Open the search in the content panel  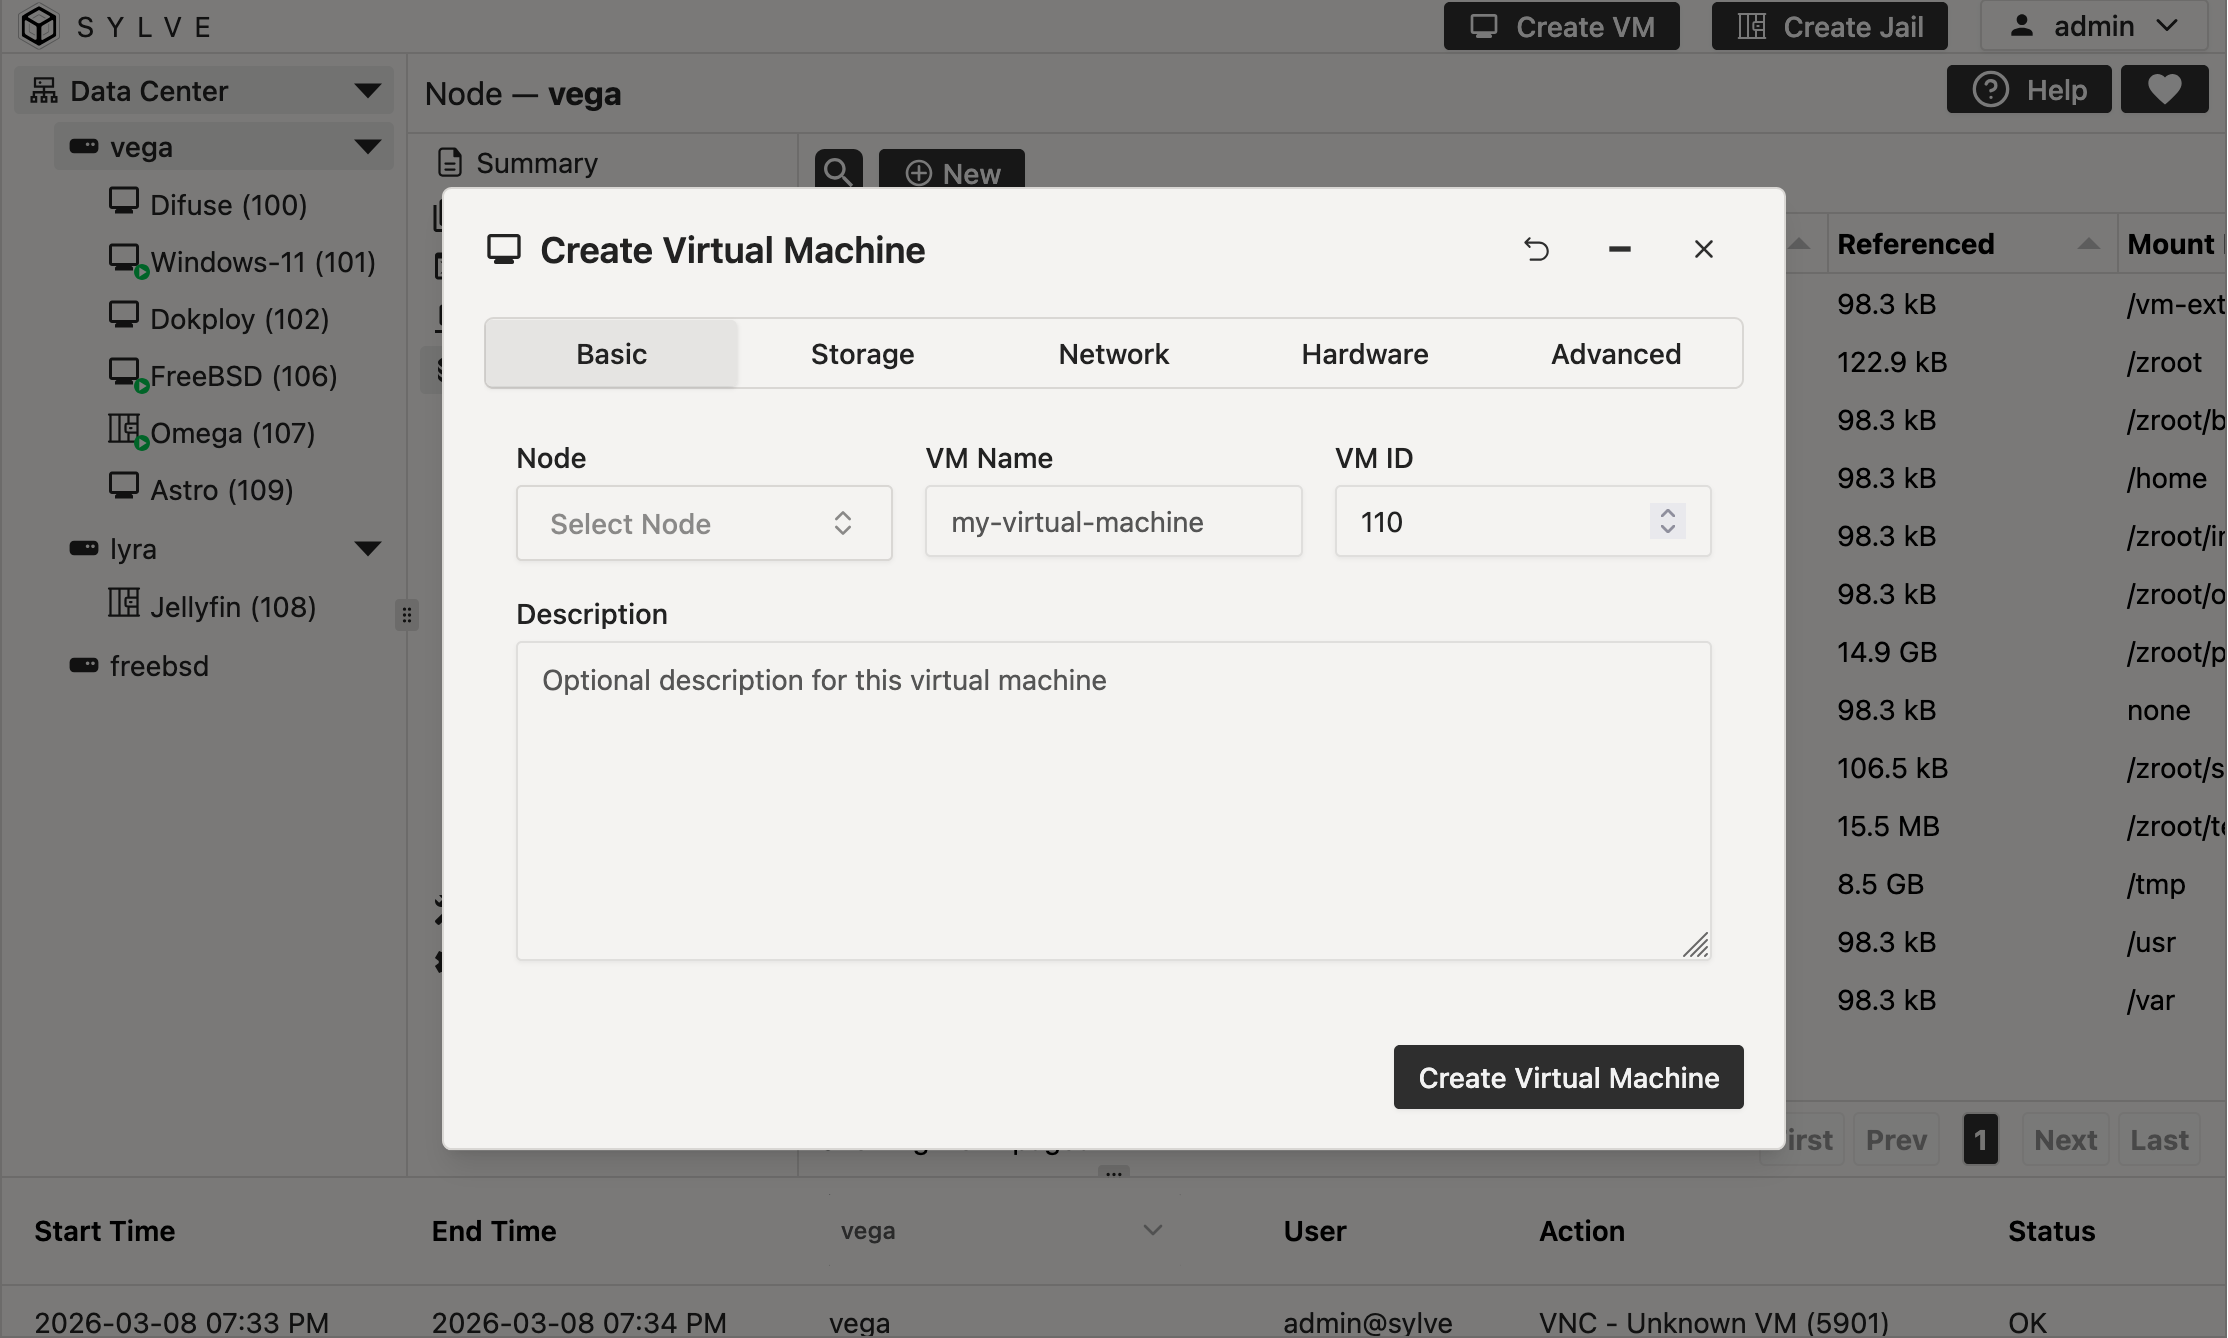[x=838, y=170]
